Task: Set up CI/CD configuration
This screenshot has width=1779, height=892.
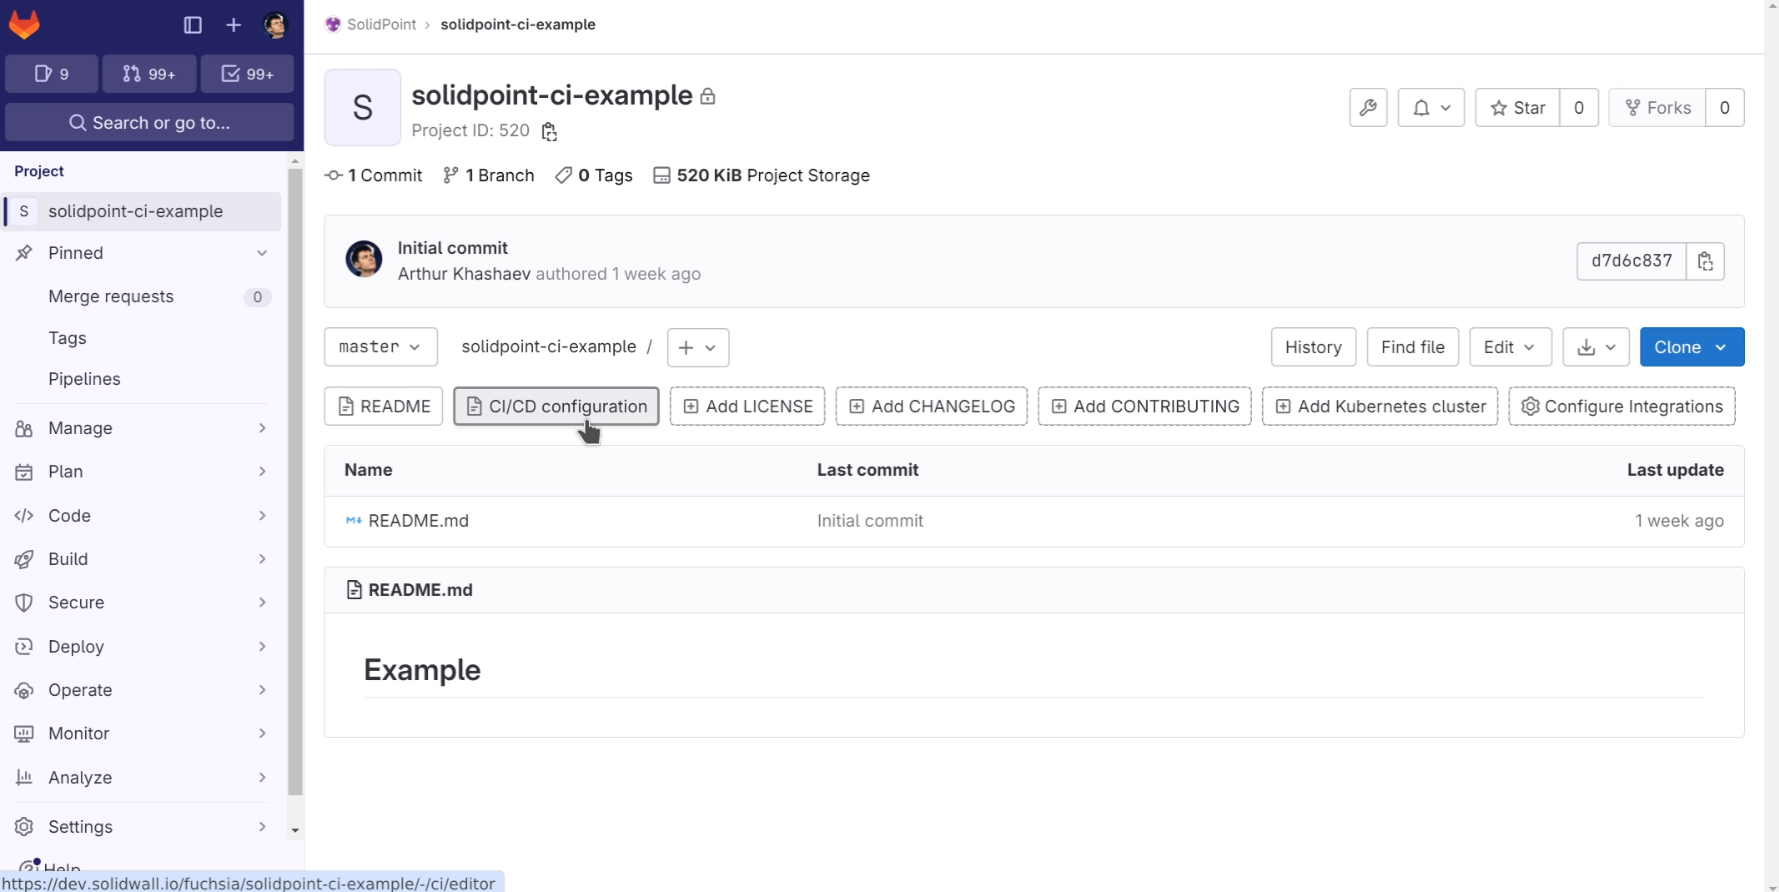Action: click(x=556, y=406)
